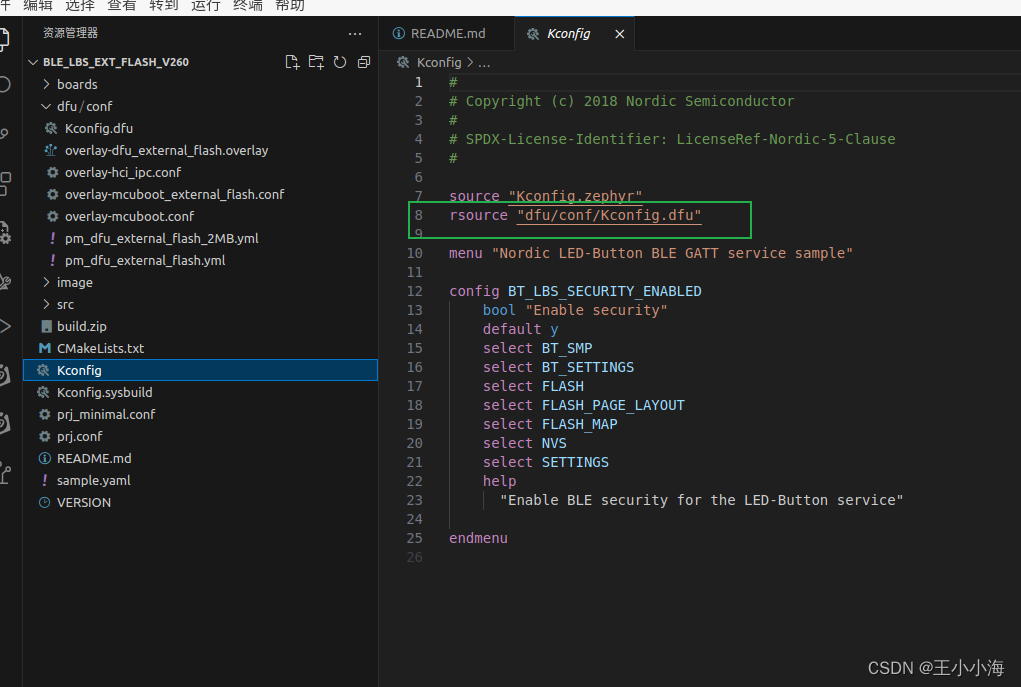The width and height of the screenshot is (1021, 687).
Task: Open Explorer view in activity bar
Action: coord(3,39)
